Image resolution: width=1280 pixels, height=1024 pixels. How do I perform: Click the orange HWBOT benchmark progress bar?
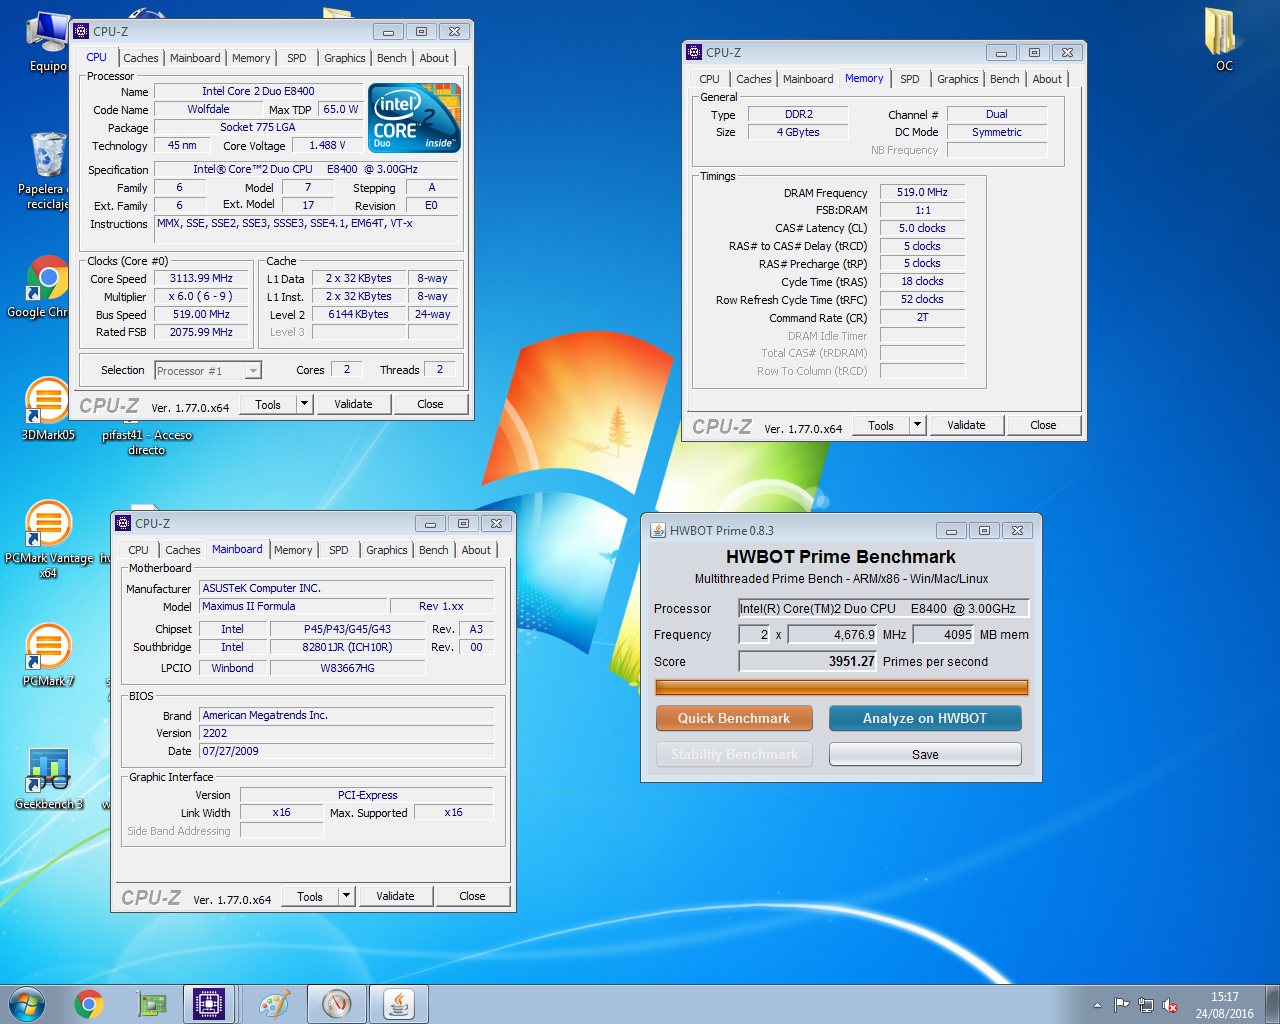(x=841, y=687)
